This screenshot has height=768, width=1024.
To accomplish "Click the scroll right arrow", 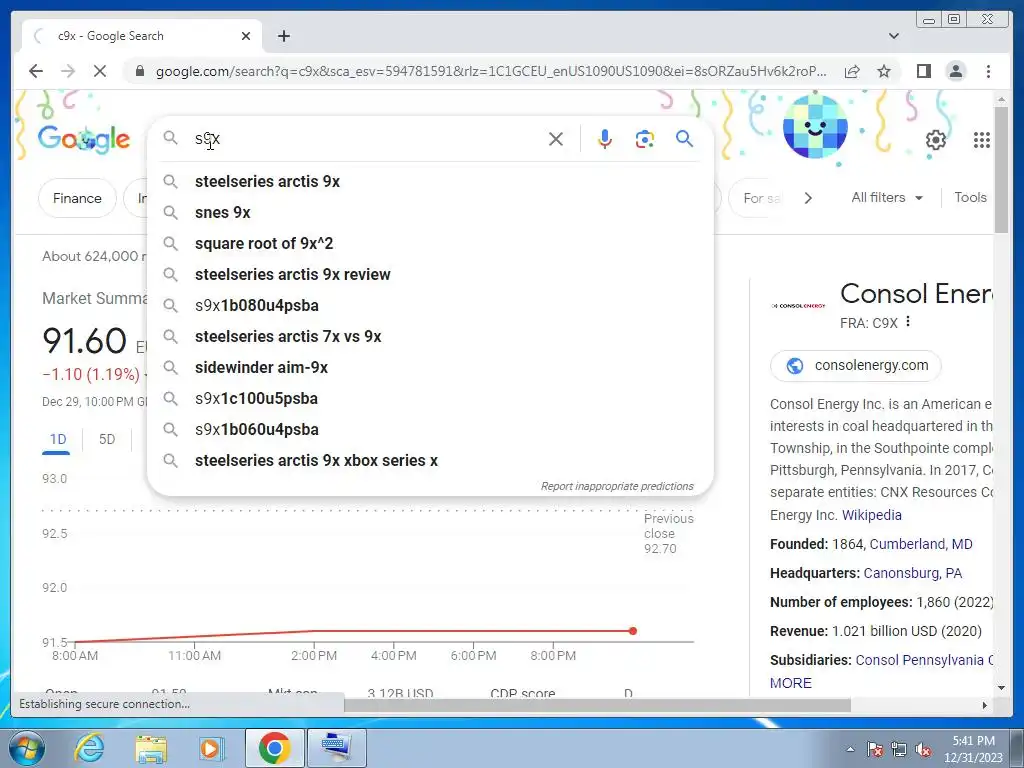I will coord(985,705).
